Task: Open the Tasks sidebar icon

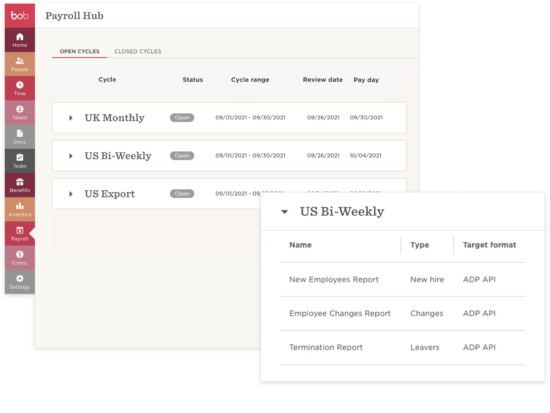Action: click(20, 161)
